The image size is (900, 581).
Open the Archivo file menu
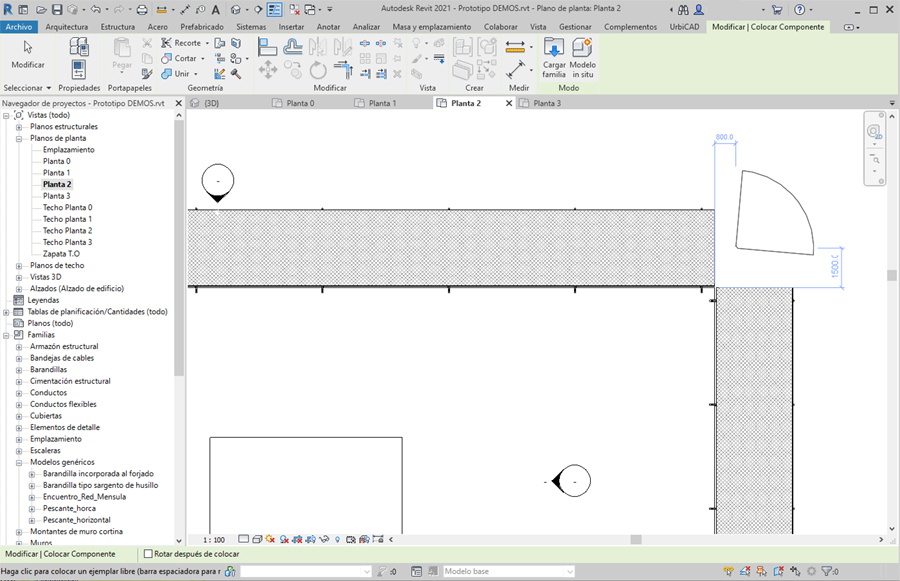(18, 27)
